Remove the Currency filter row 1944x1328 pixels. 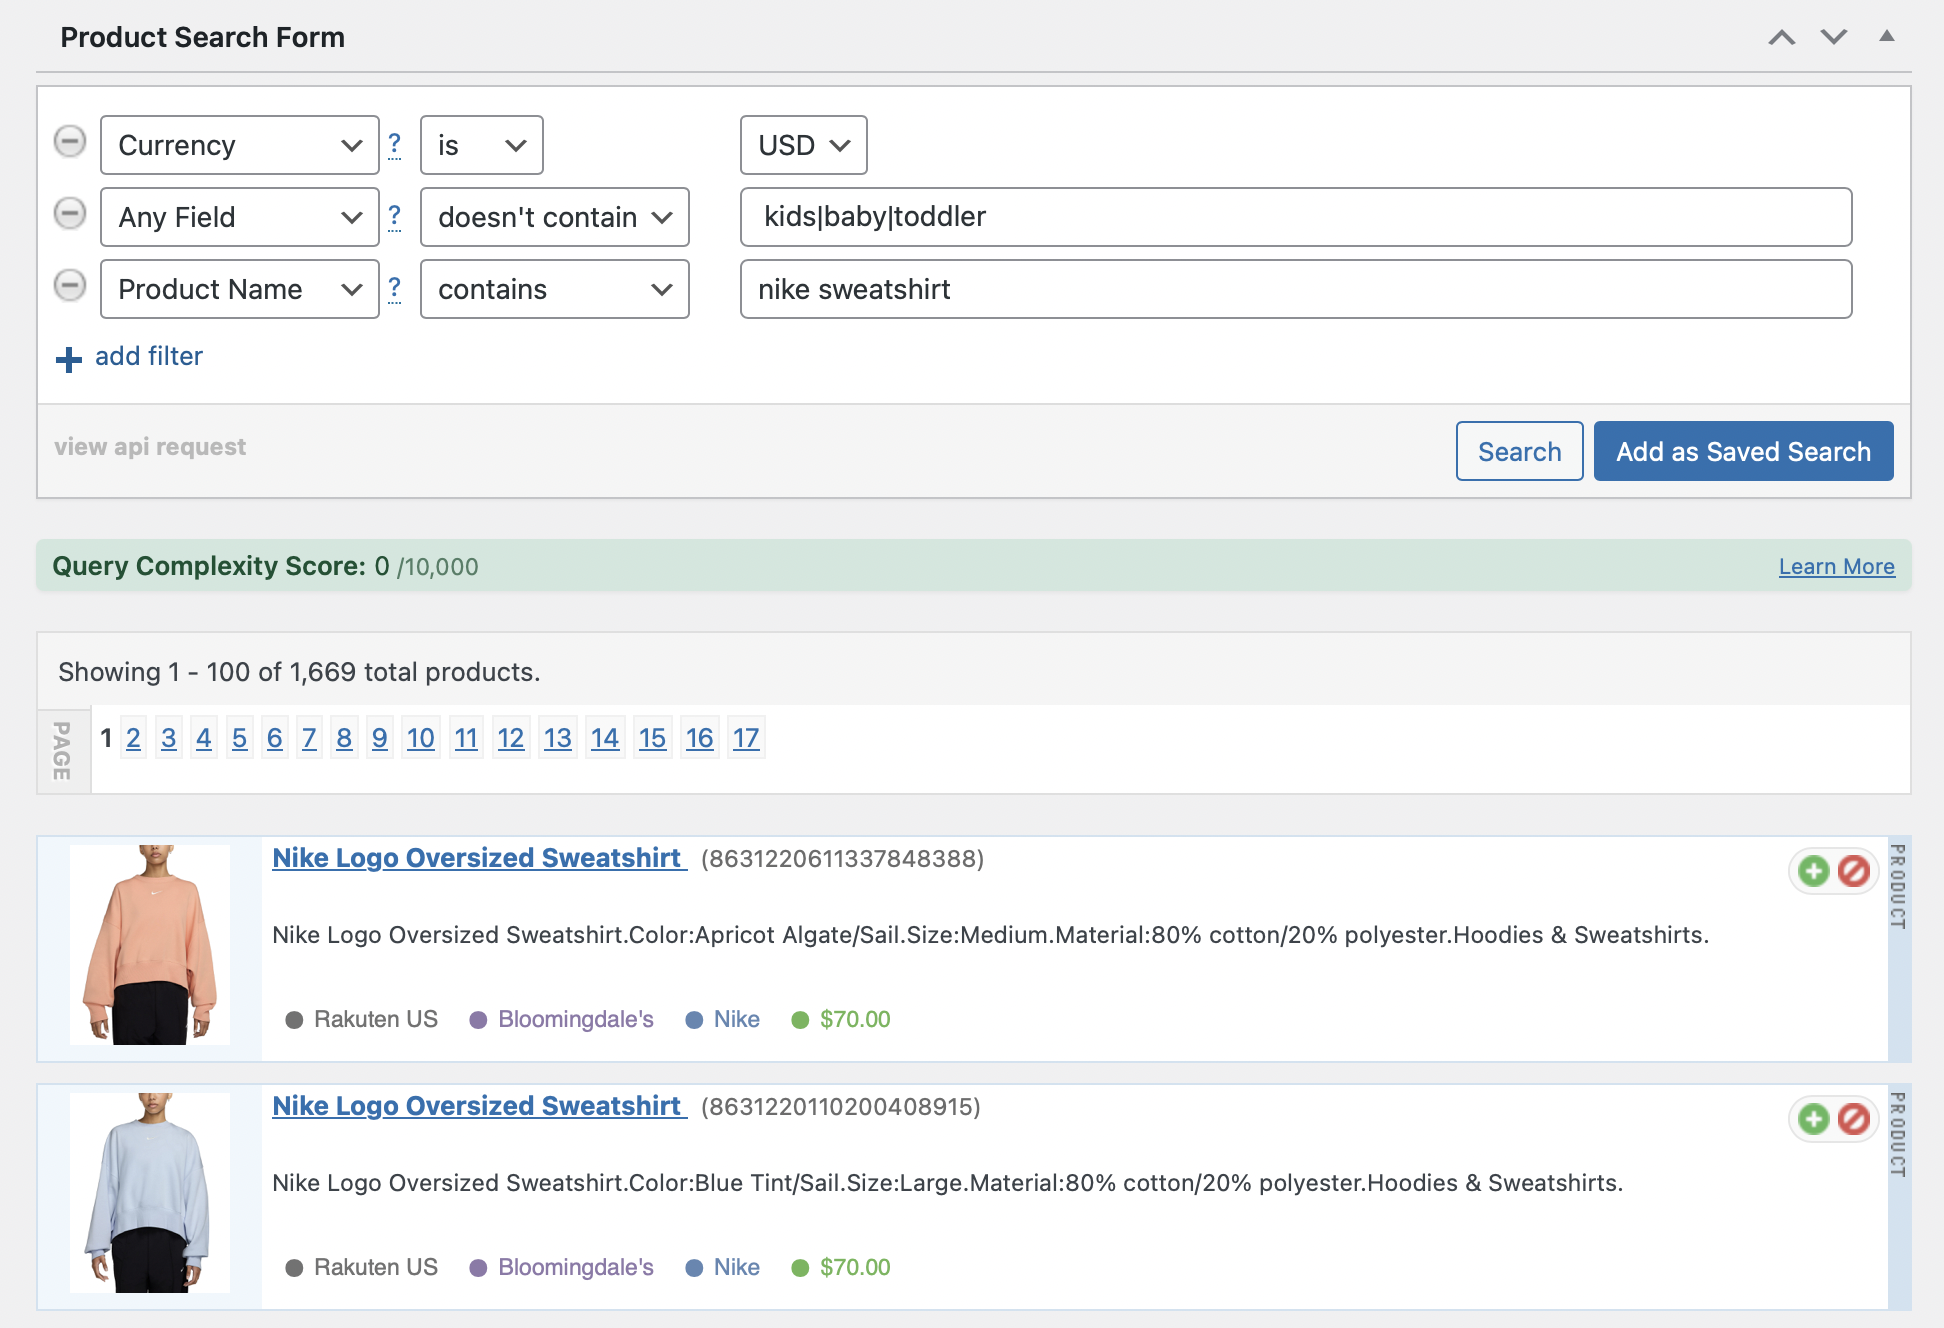pos(70,142)
